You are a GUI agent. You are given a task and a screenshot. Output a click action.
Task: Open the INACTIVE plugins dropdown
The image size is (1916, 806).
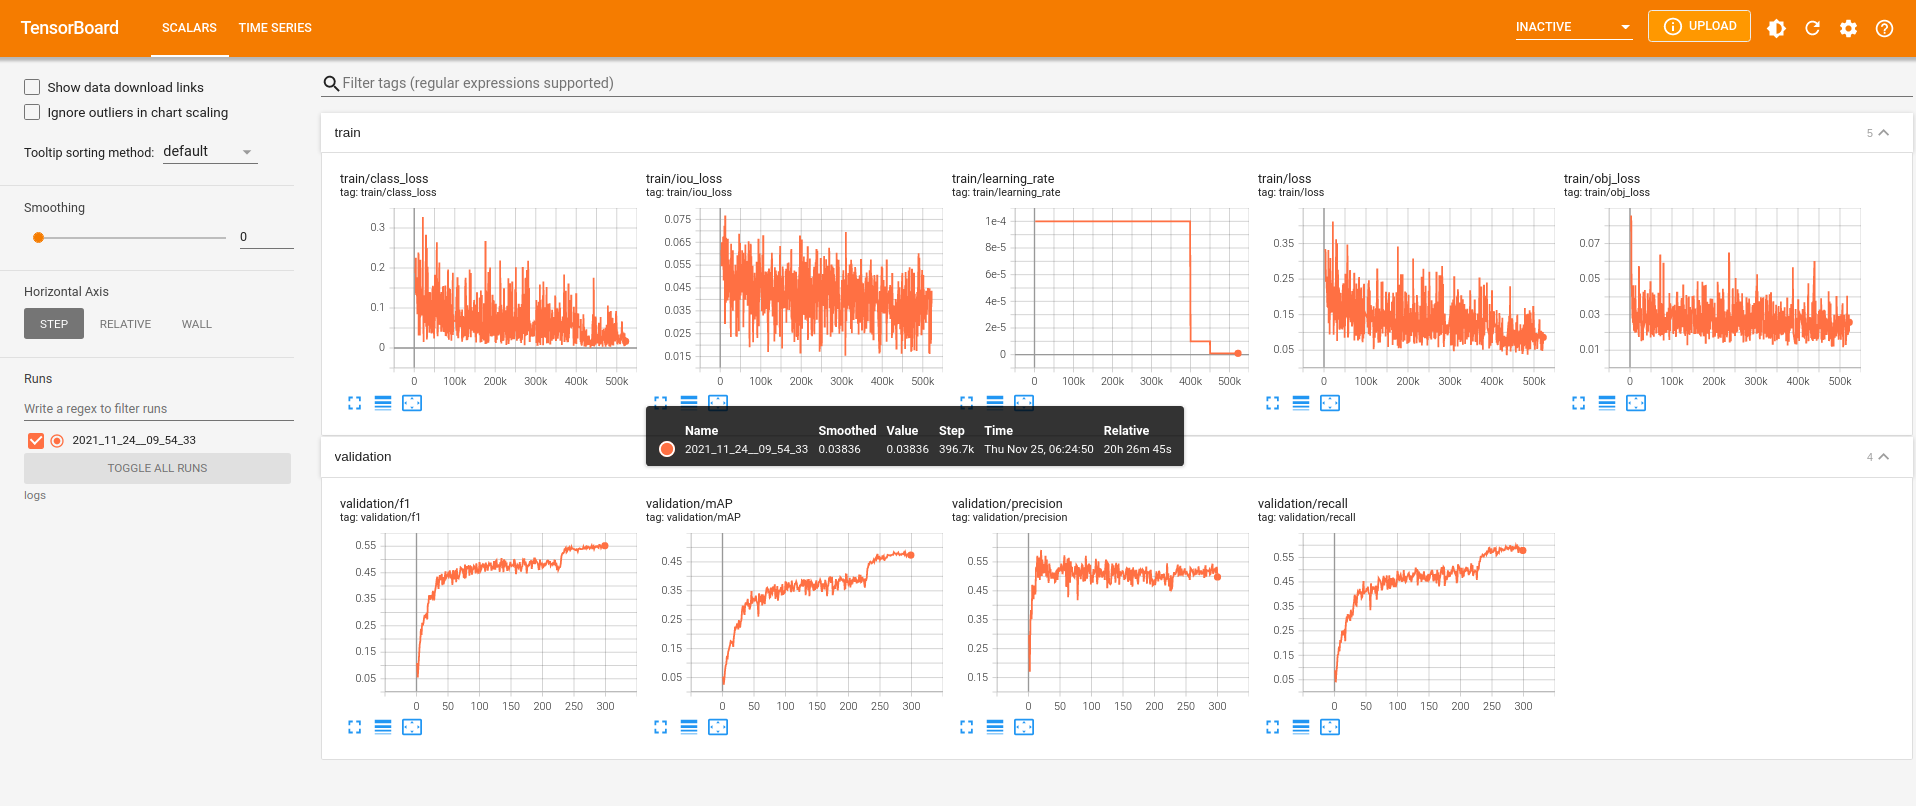(1574, 27)
